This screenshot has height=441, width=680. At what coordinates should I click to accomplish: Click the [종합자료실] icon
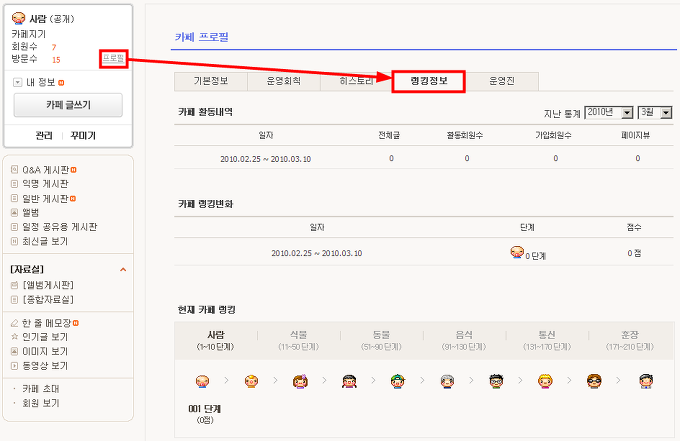click(14, 300)
